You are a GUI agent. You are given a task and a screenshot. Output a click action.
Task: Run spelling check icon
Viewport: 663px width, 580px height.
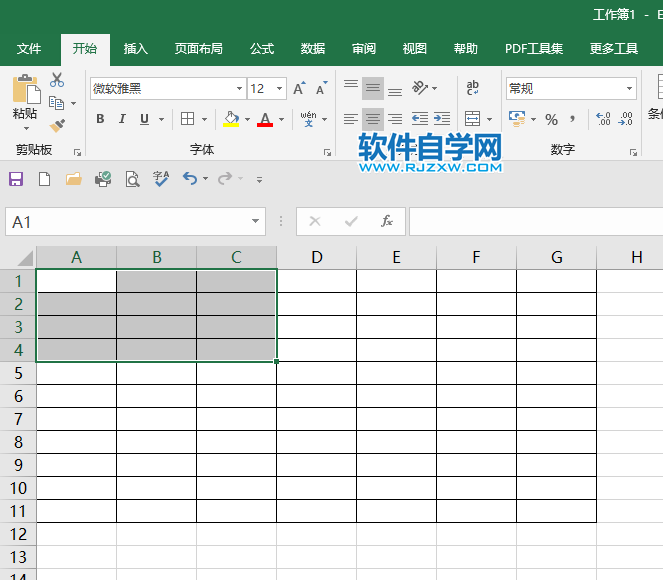pos(161,179)
